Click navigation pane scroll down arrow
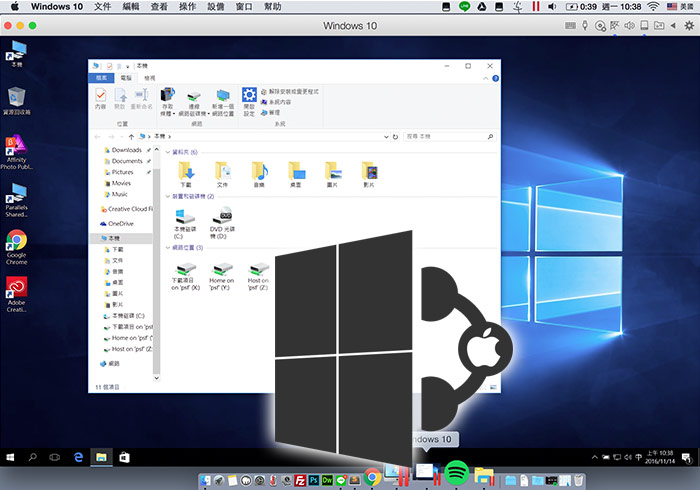700x490 pixels. click(157, 378)
